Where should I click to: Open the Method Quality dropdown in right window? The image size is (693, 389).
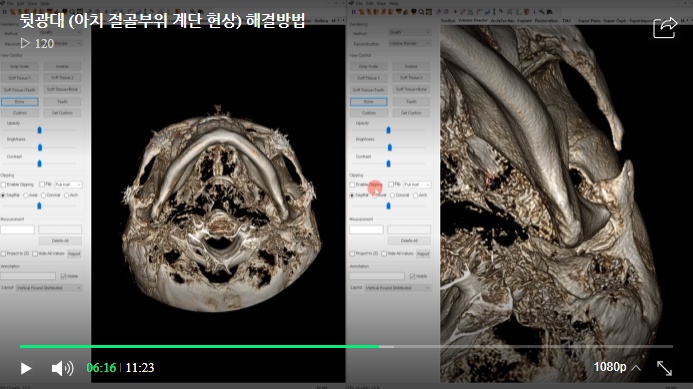(x=410, y=32)
